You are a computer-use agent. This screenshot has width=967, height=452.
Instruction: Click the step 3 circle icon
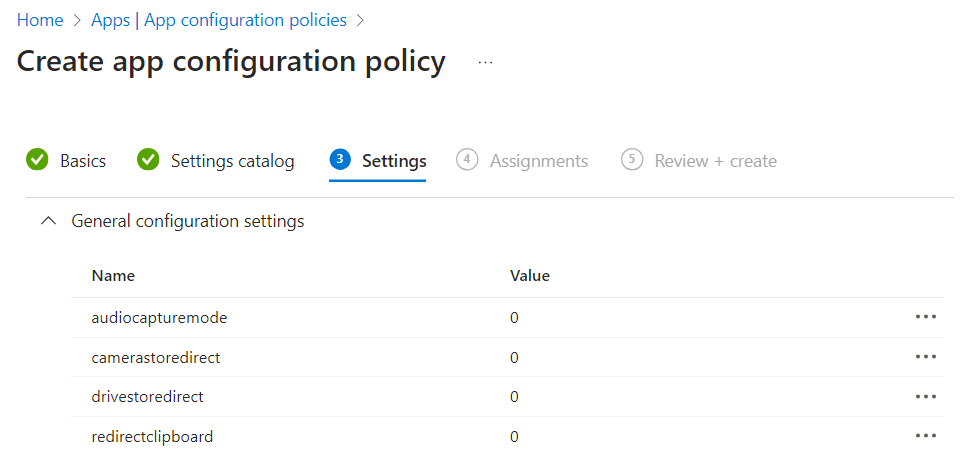tap(340, 160)
